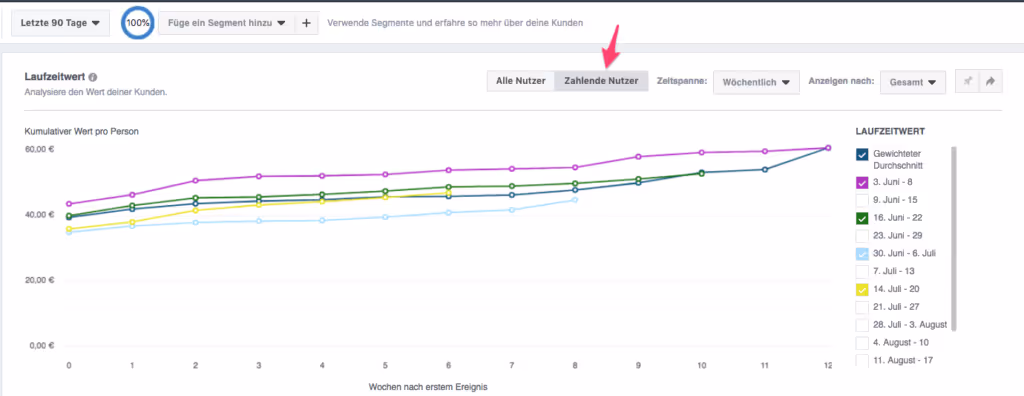
Task: Click the purple line point at week 0
Action: point(69,204)
